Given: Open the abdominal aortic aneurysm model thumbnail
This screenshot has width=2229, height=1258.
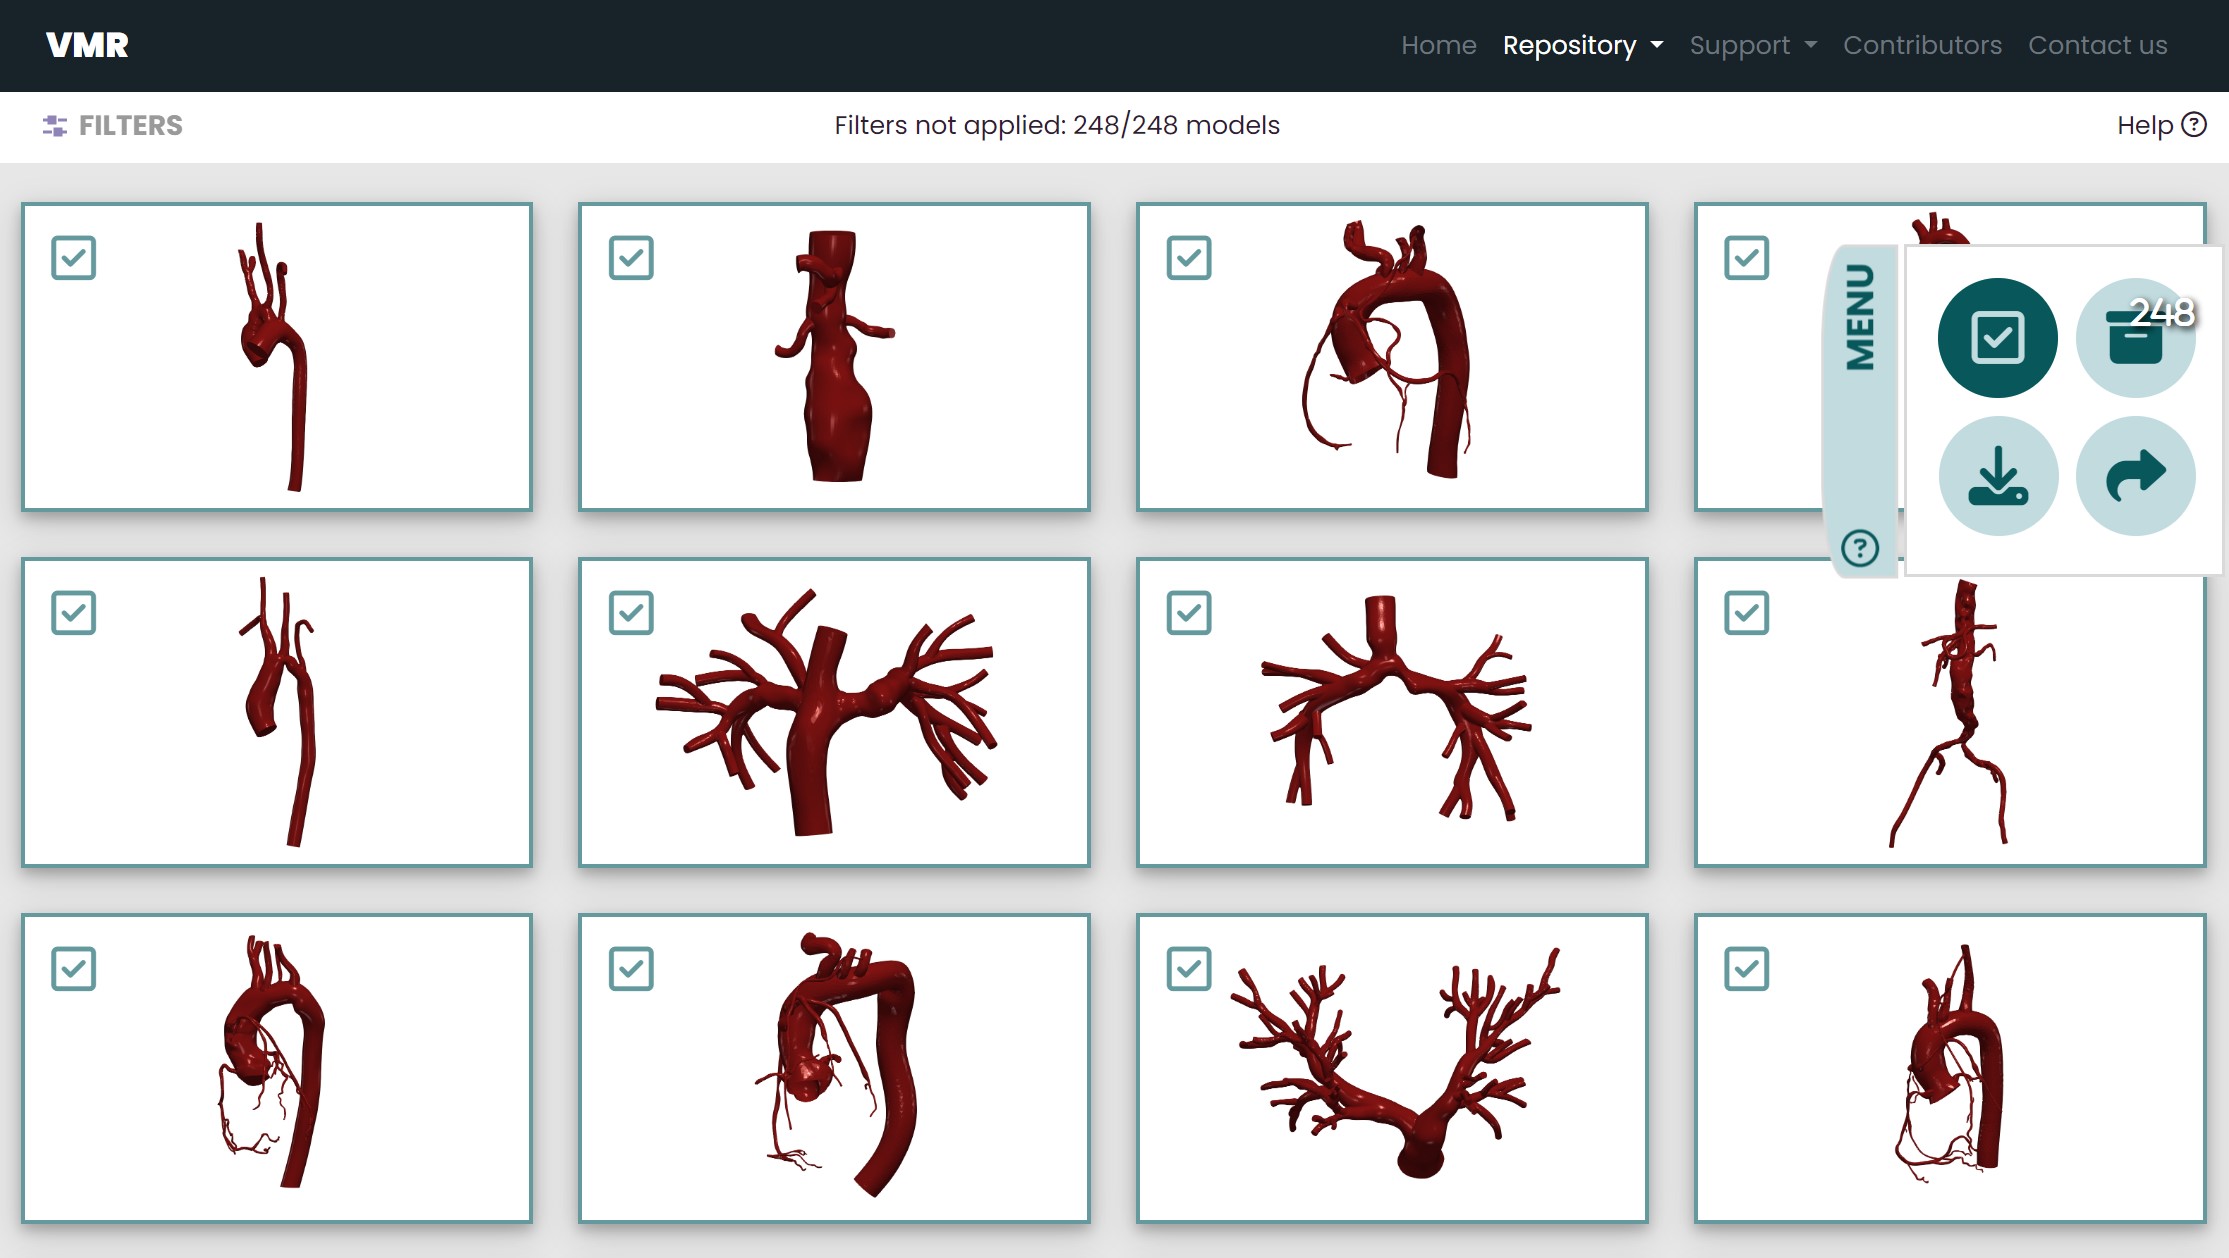Looking at the screenshot, I should tap(834, 357).
